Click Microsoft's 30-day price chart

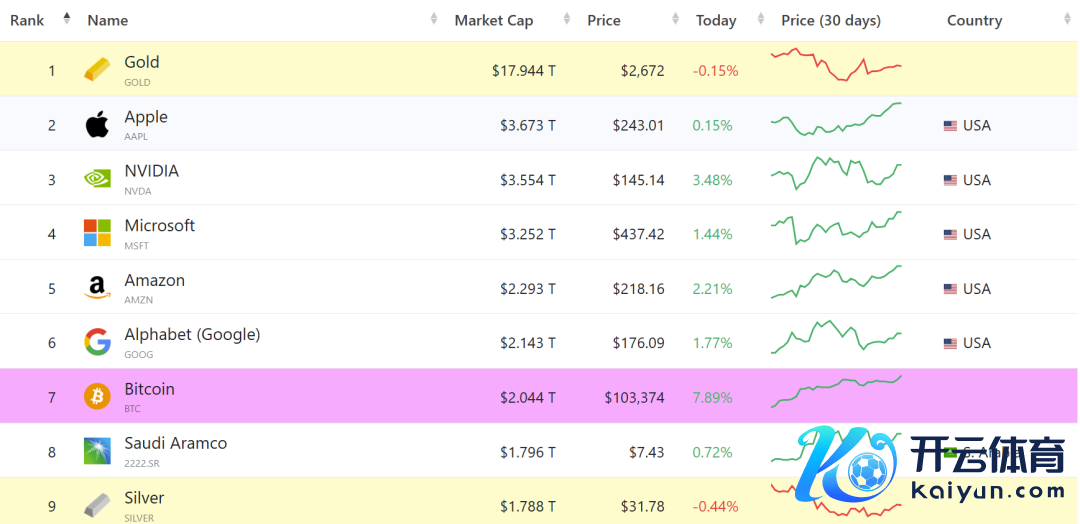[x=836, y=227]
